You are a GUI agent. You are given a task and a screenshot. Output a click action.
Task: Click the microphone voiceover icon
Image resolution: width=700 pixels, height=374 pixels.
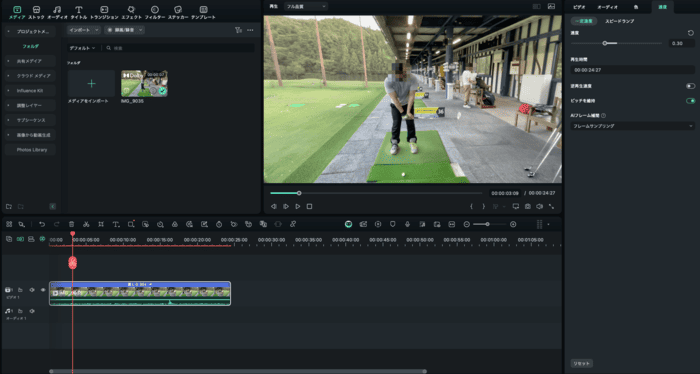(407, 224)
